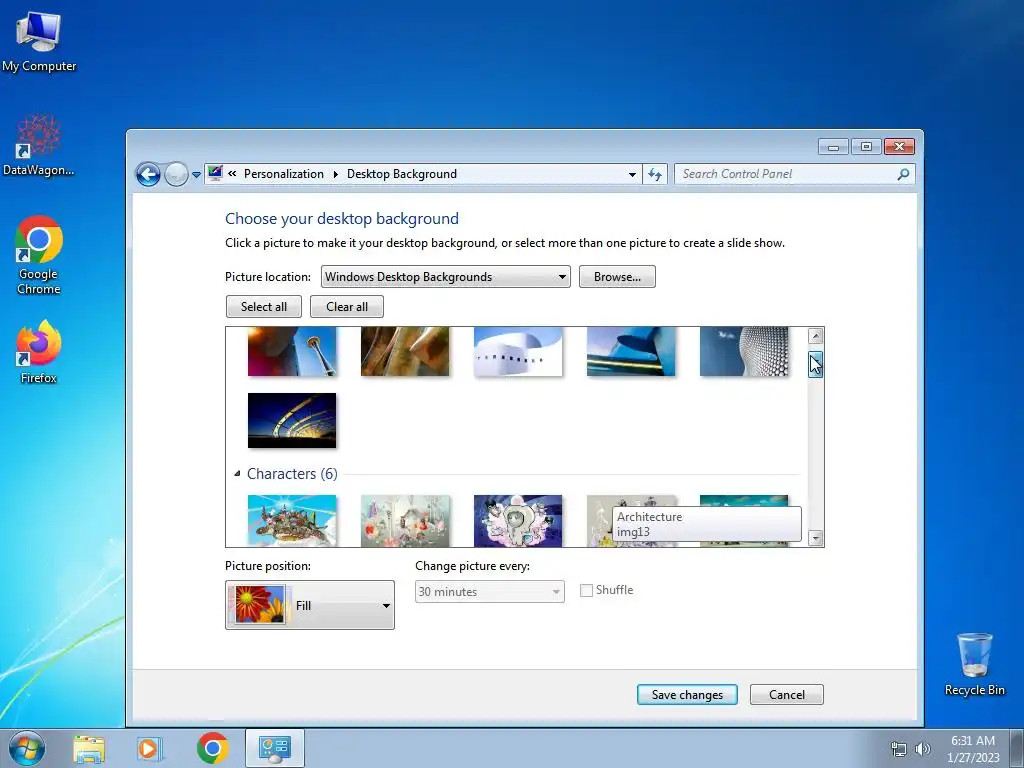The image size is (1024, 768).
Task: Launch Firefox from desktop shortcut
Action: [x=39, y=351]
